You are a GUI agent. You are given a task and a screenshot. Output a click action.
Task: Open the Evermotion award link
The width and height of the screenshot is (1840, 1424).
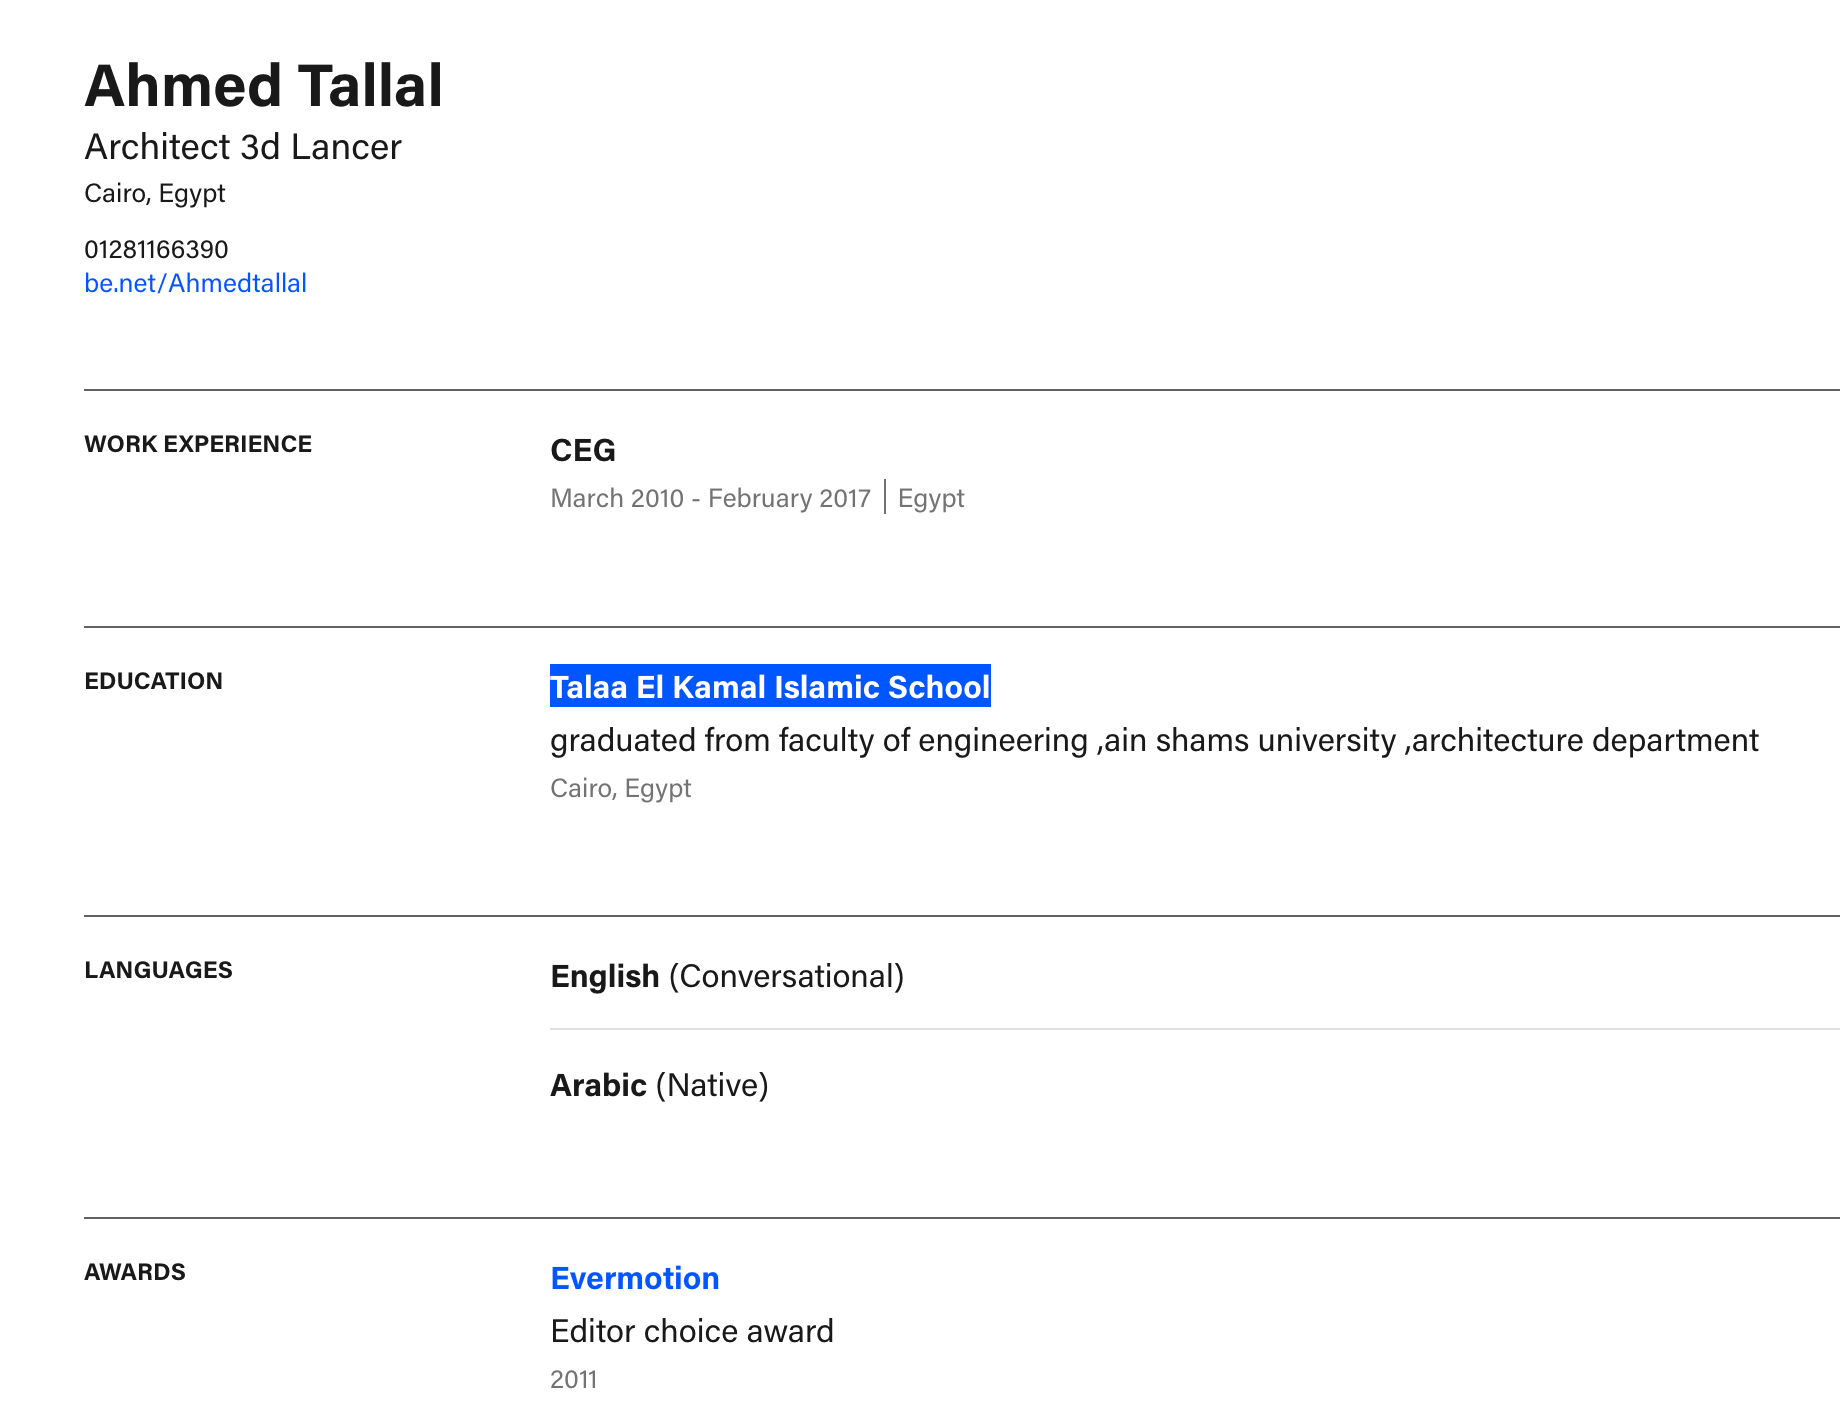pyautogui.click(x=635, y=1278)
